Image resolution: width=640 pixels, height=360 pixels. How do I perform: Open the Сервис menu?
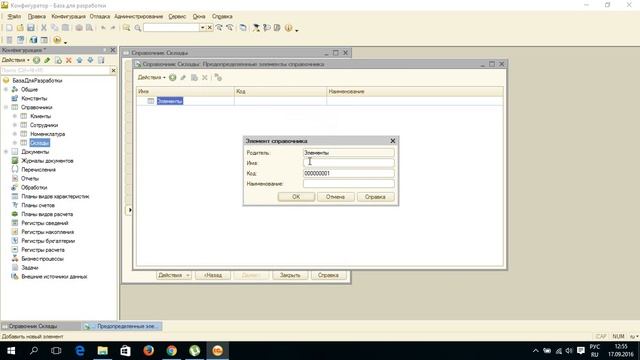click(177, 16)
